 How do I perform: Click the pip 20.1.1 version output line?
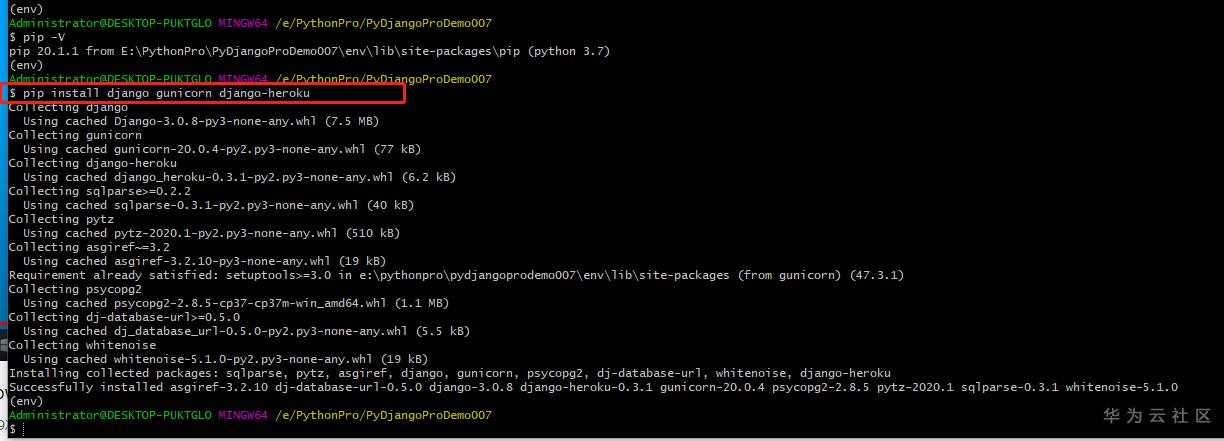coord(309,51)
